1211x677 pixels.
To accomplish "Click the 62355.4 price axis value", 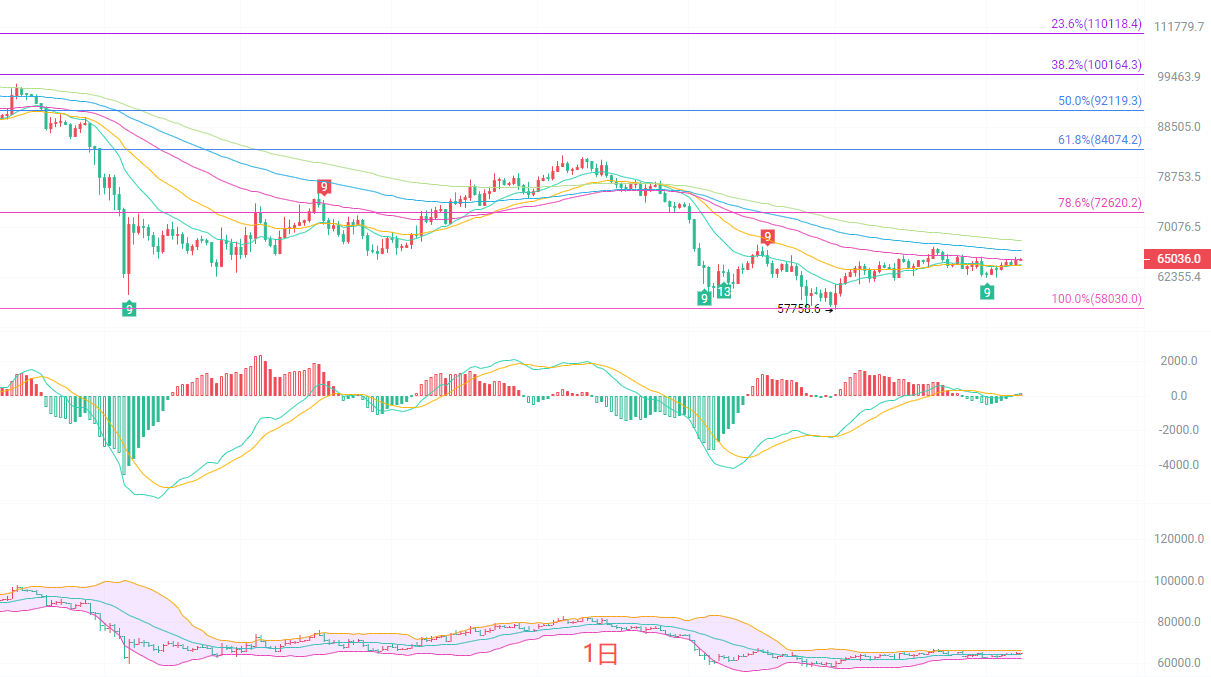I will (x=1178, y=277).
